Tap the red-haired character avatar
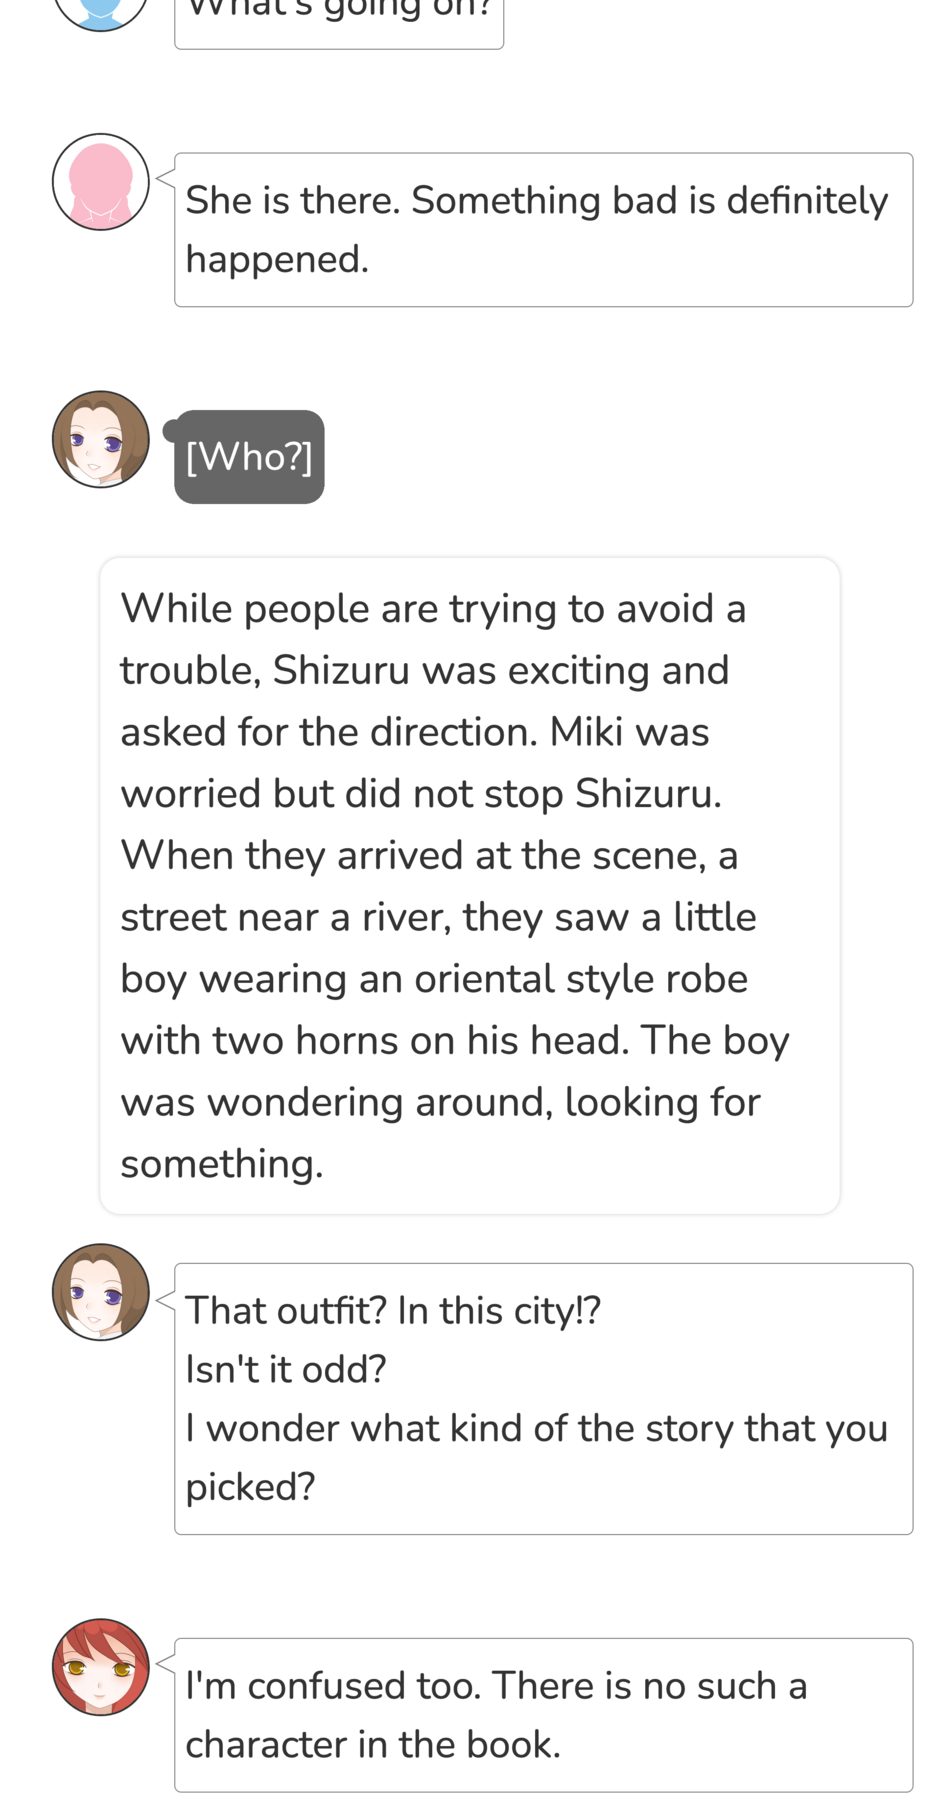940x1803 pixels. coord(100,1667)
